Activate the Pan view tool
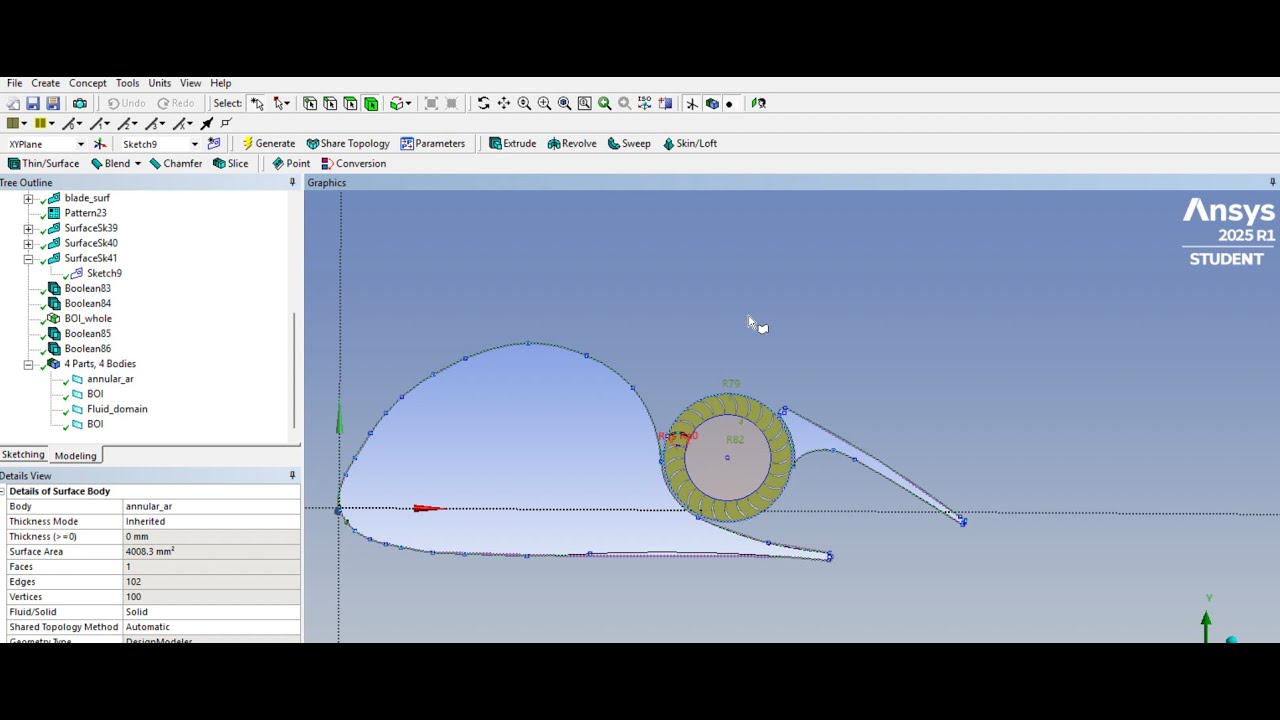 pyautogui.click(x=504, y=103)
